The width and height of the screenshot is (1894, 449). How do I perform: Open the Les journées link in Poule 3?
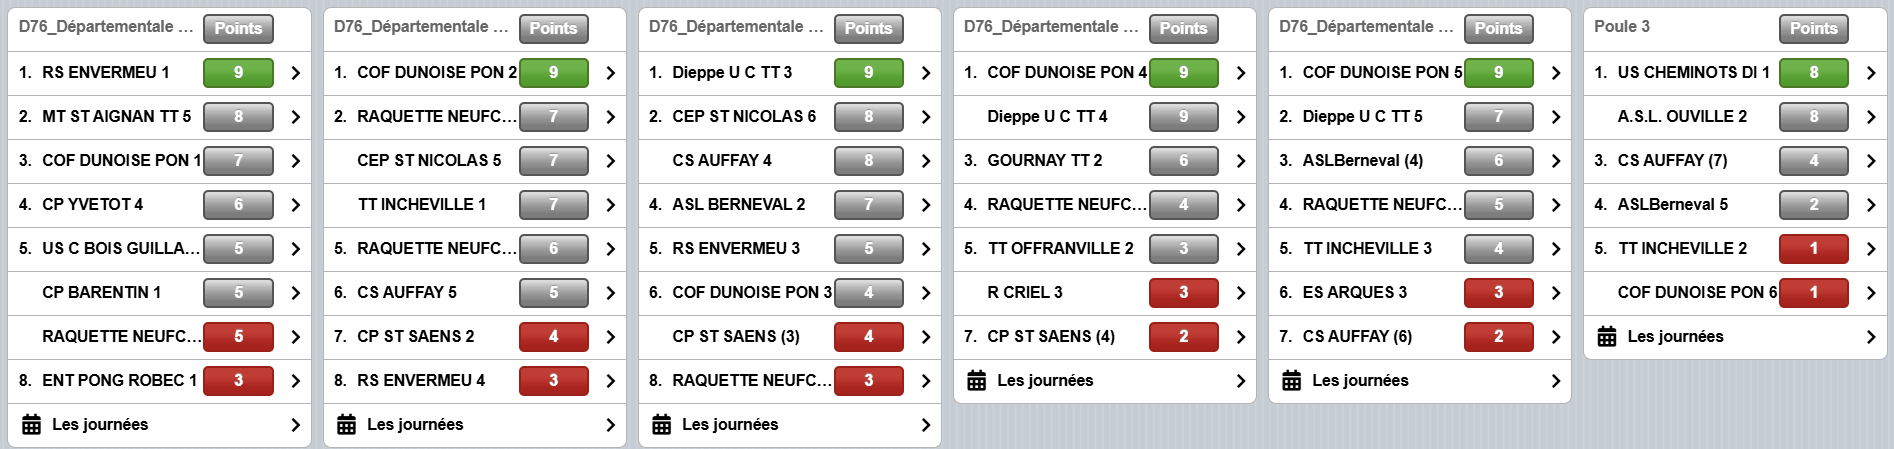point(1675,337)
